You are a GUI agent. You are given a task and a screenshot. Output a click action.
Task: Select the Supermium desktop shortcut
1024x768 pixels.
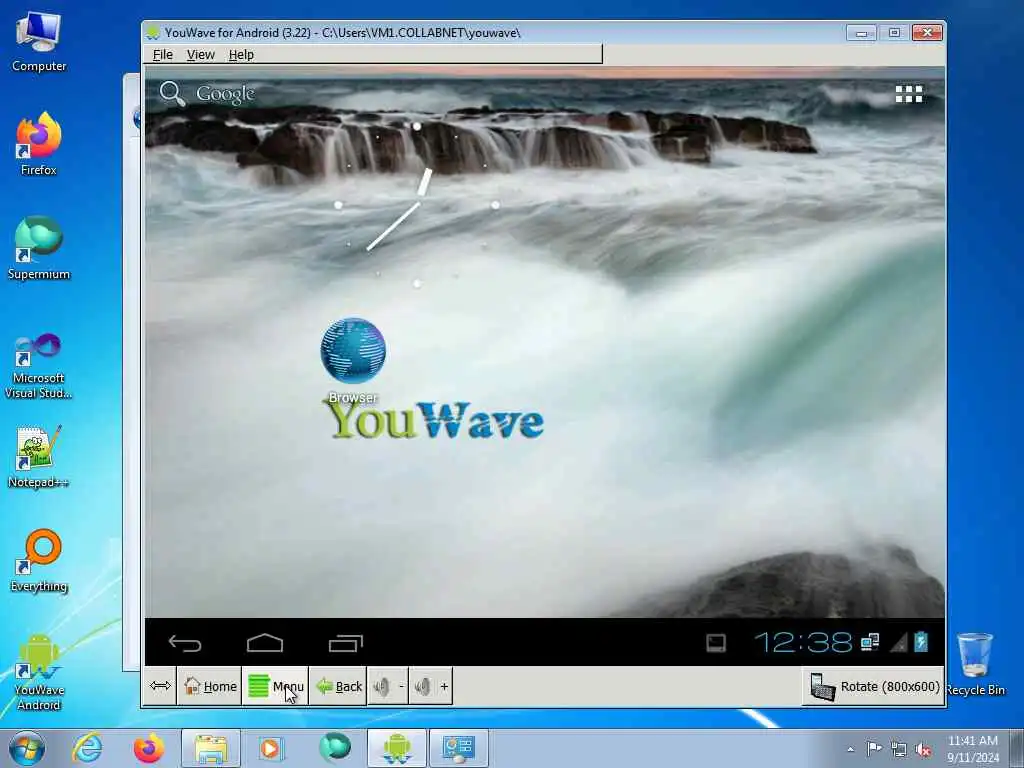[x=39, y=248]
